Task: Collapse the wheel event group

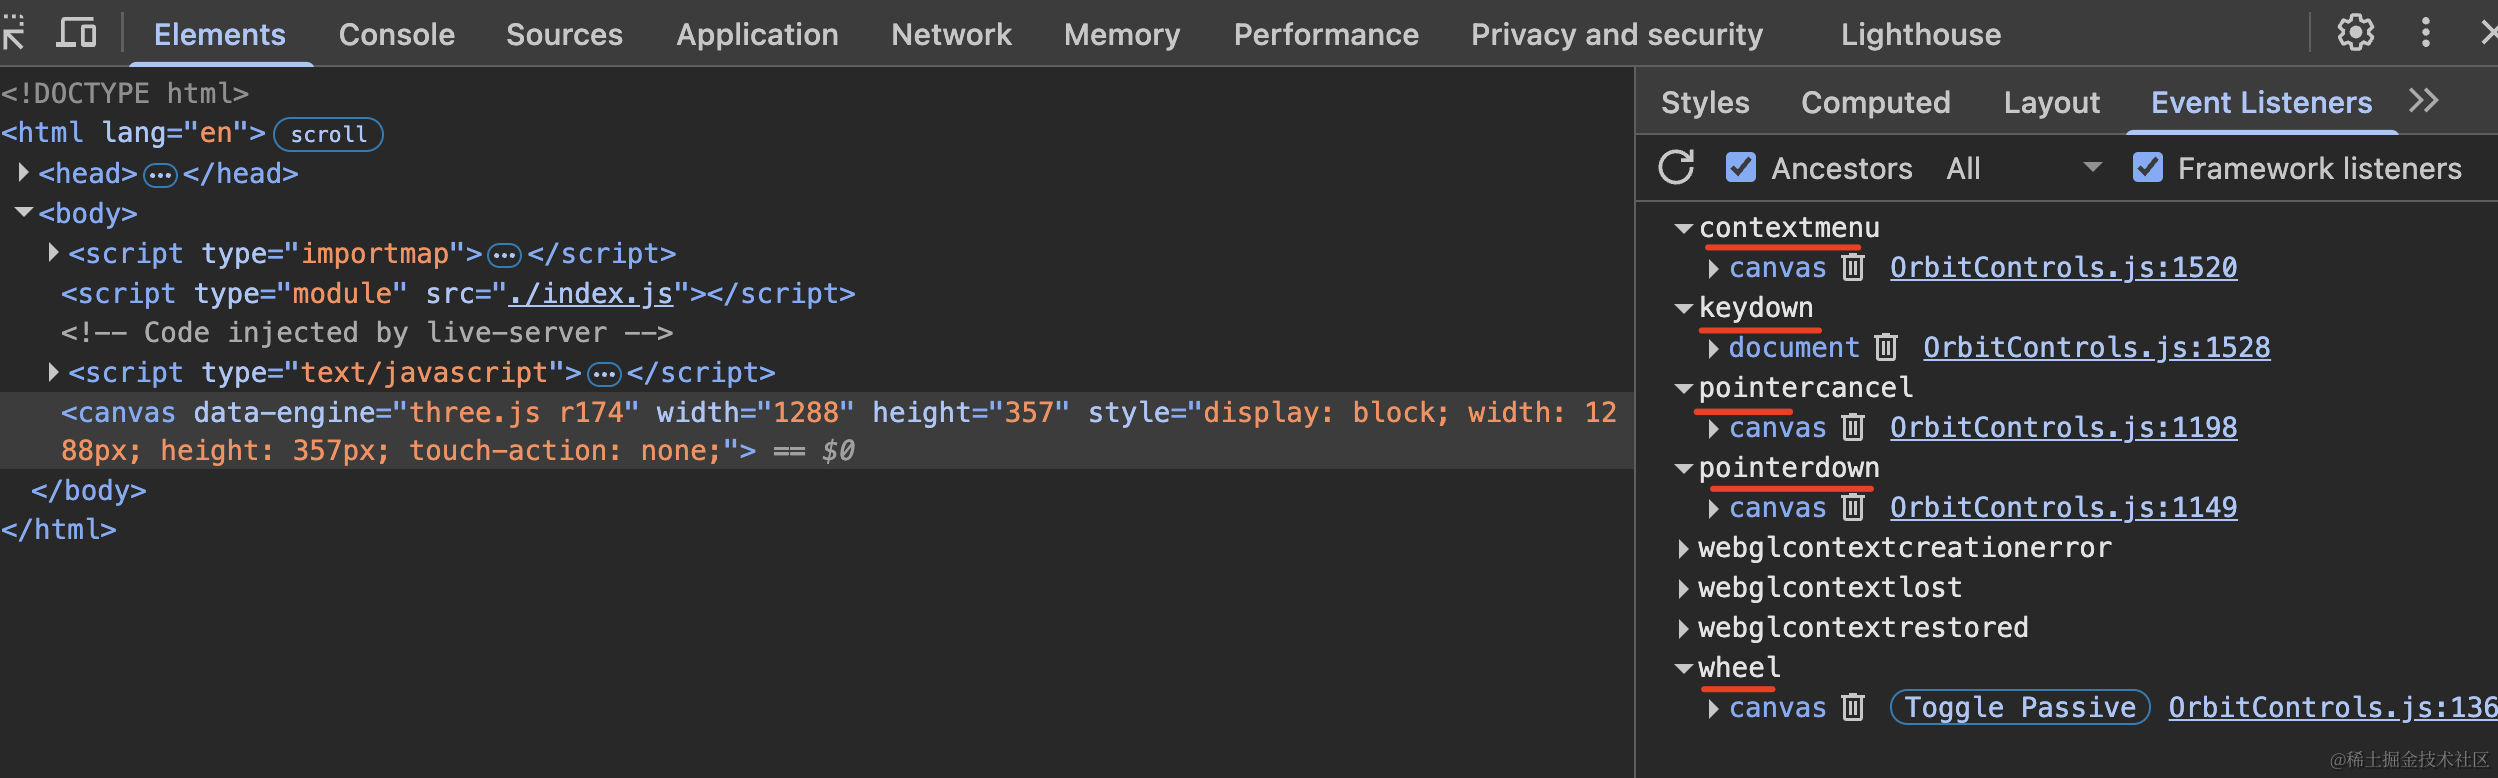Action: point(1684,668)
